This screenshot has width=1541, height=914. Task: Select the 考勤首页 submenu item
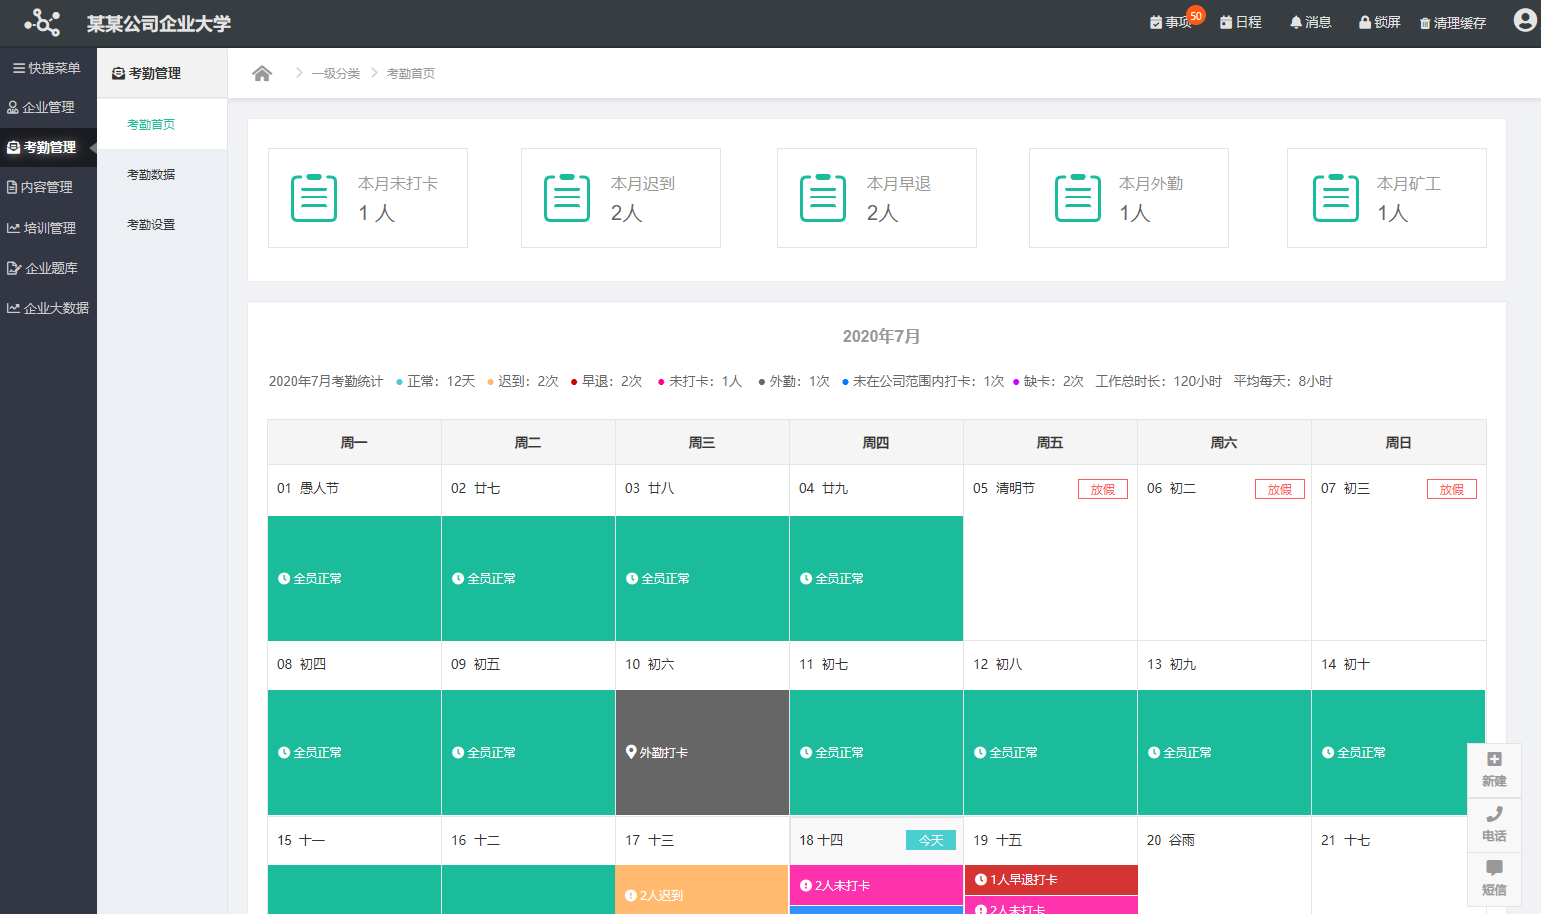click(162, 124)
